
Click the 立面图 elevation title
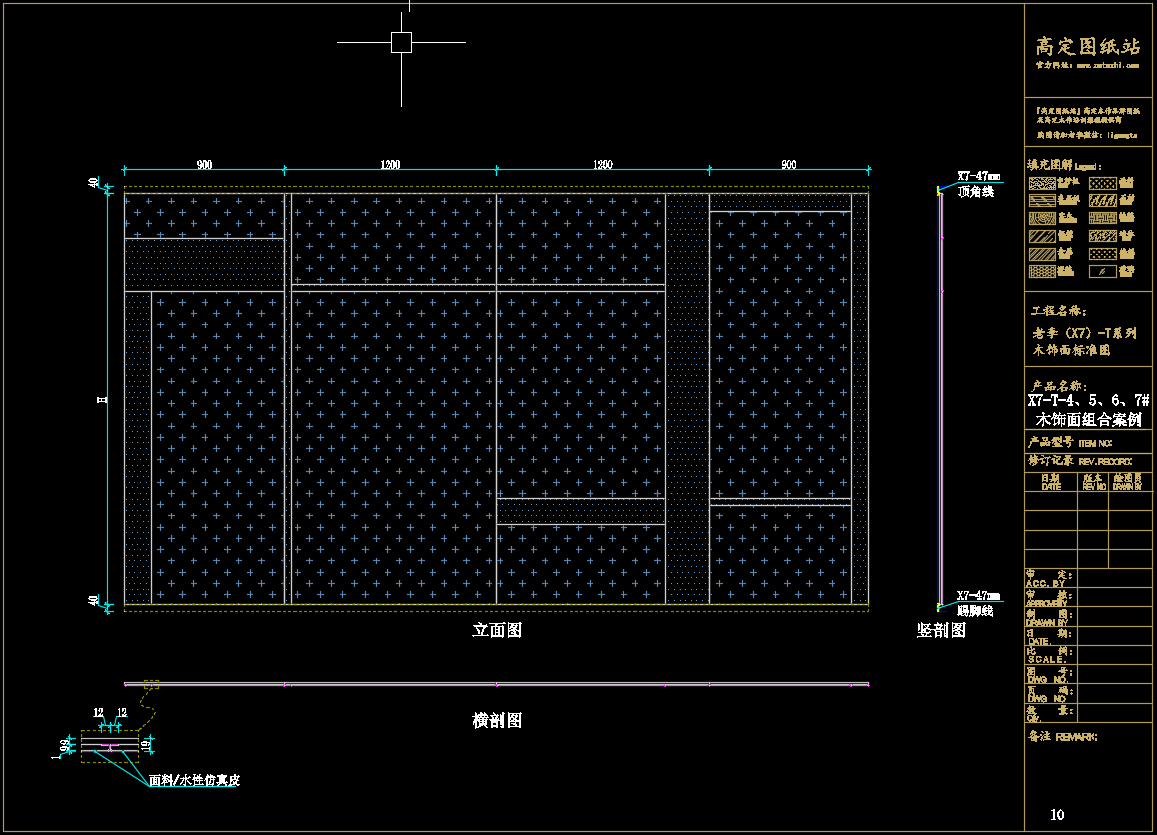[x=497, y=631]
